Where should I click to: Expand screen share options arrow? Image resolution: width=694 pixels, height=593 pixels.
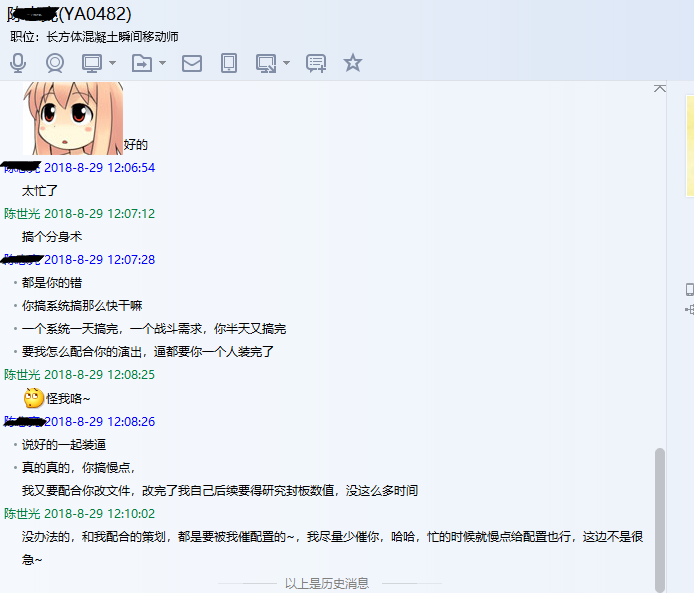(x=286, y=63)
